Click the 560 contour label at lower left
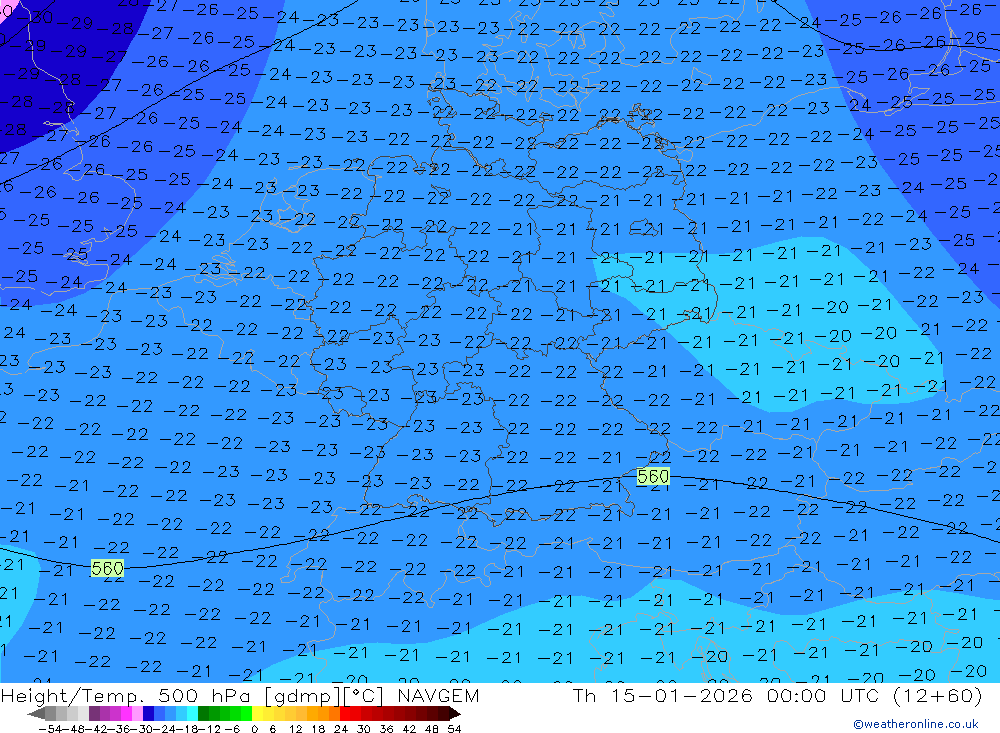 [x=107, y=568]
